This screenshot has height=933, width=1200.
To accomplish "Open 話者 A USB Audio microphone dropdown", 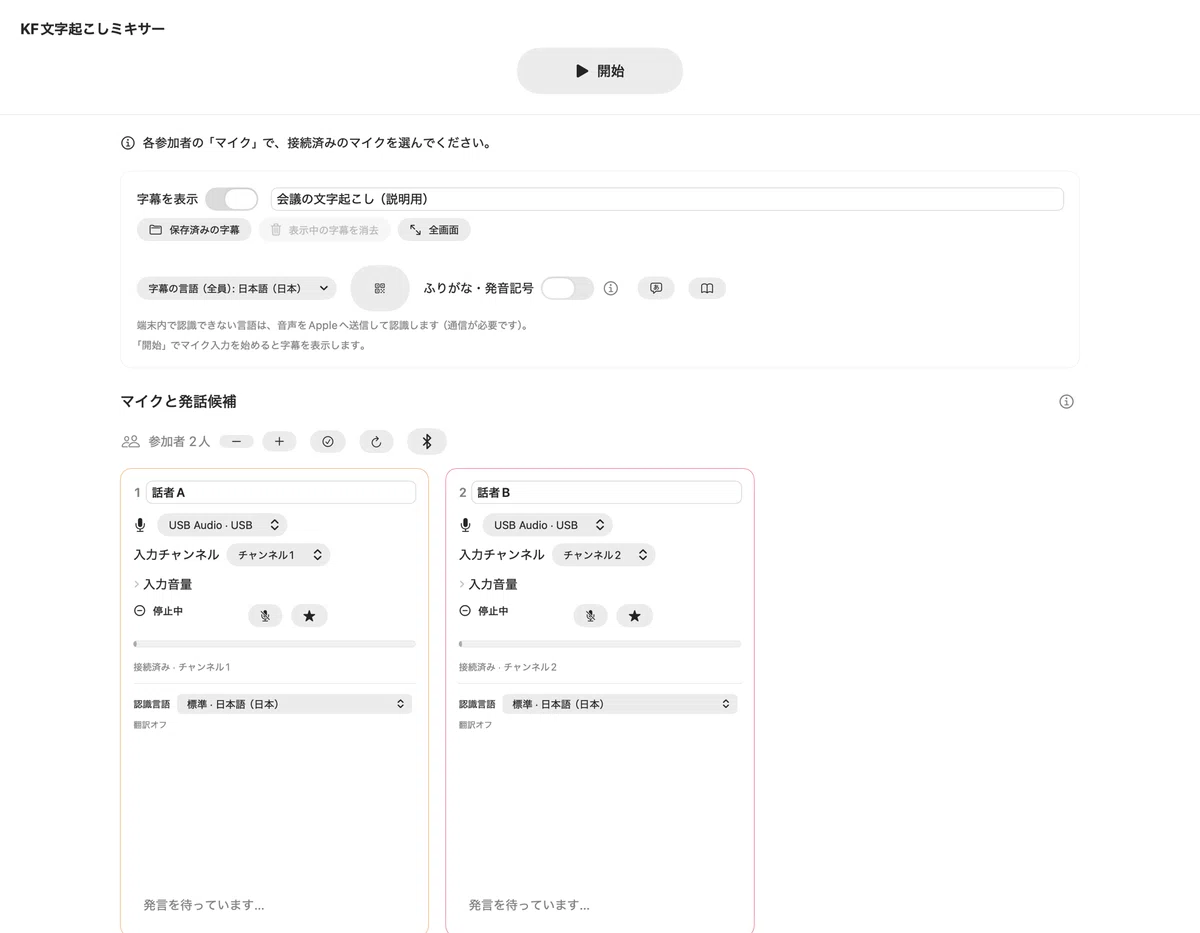I will (x=222, y=525).
